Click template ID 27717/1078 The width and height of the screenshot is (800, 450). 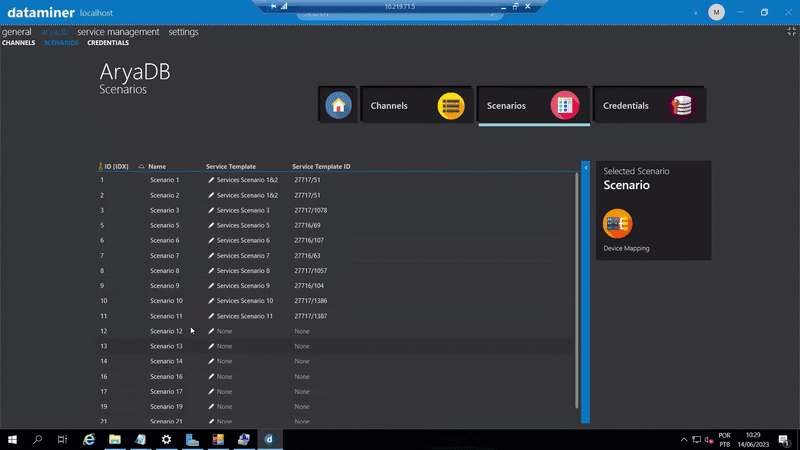point(311,210)
